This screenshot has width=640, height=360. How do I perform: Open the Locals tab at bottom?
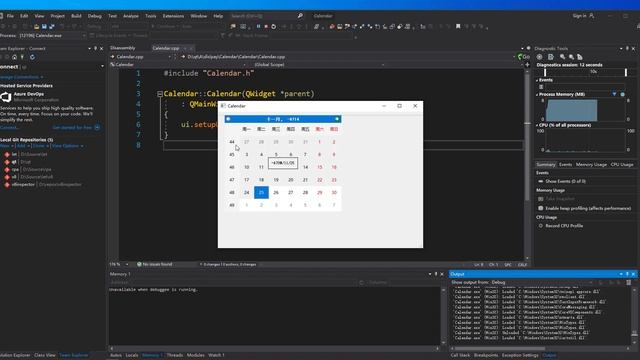point(132,355)
